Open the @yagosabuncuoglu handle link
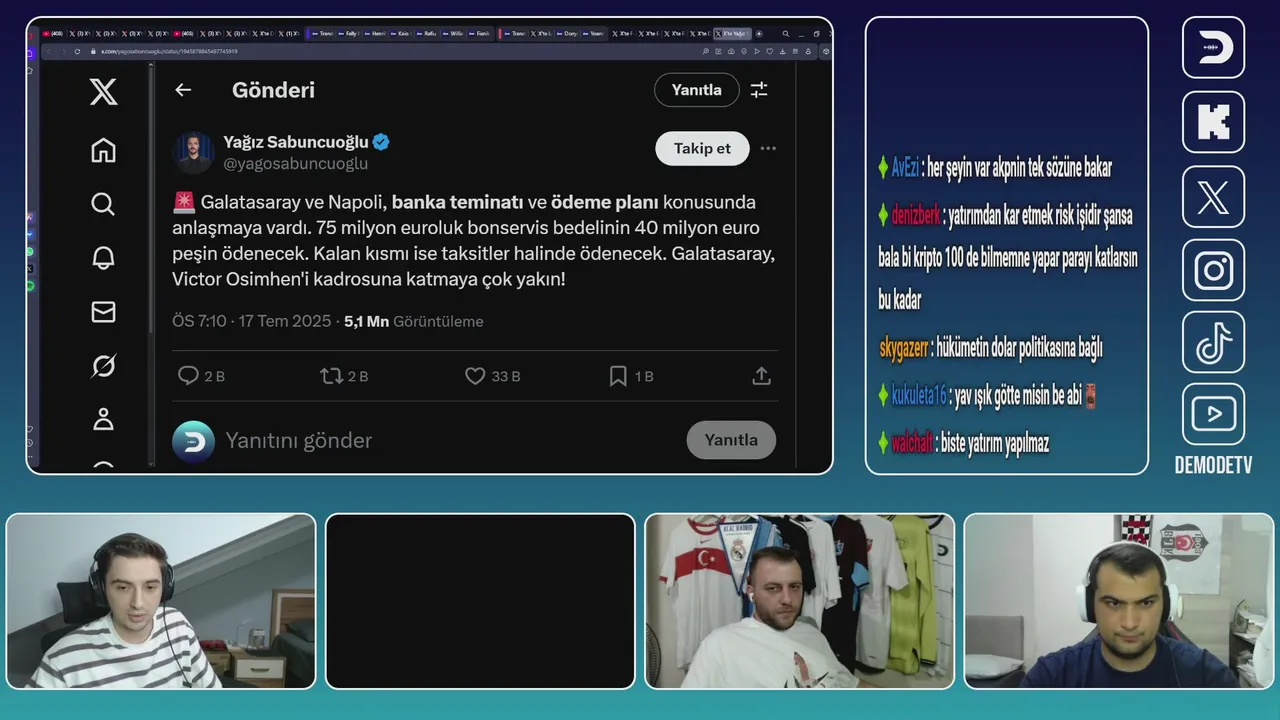1280x720 pixels. click(x=295, y=163)
